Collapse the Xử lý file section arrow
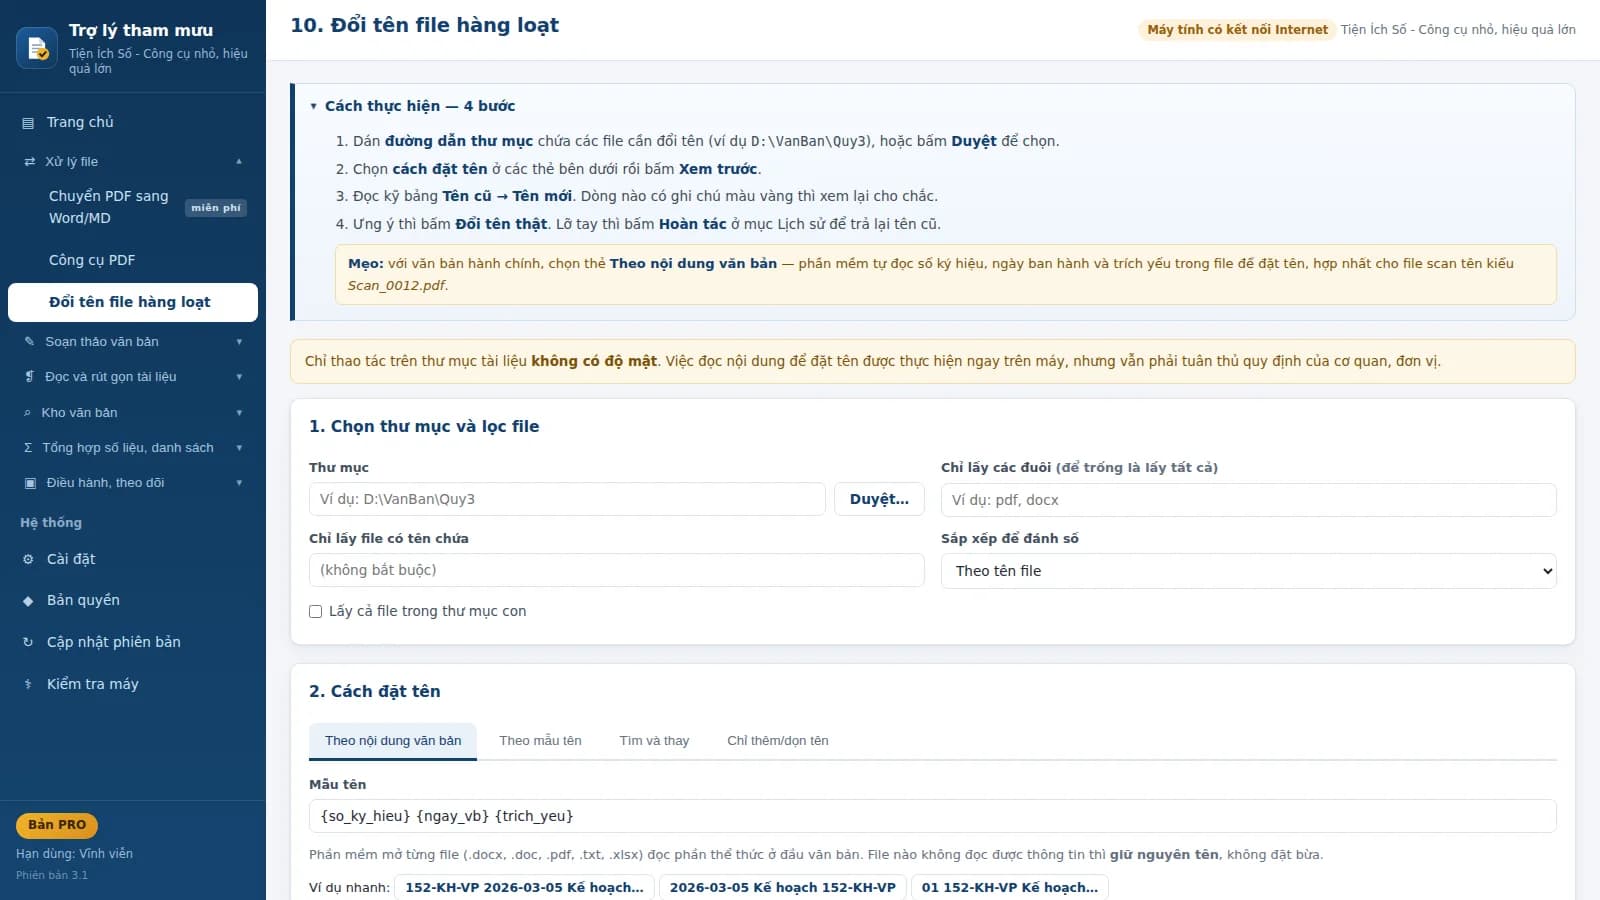 [239, 162]
